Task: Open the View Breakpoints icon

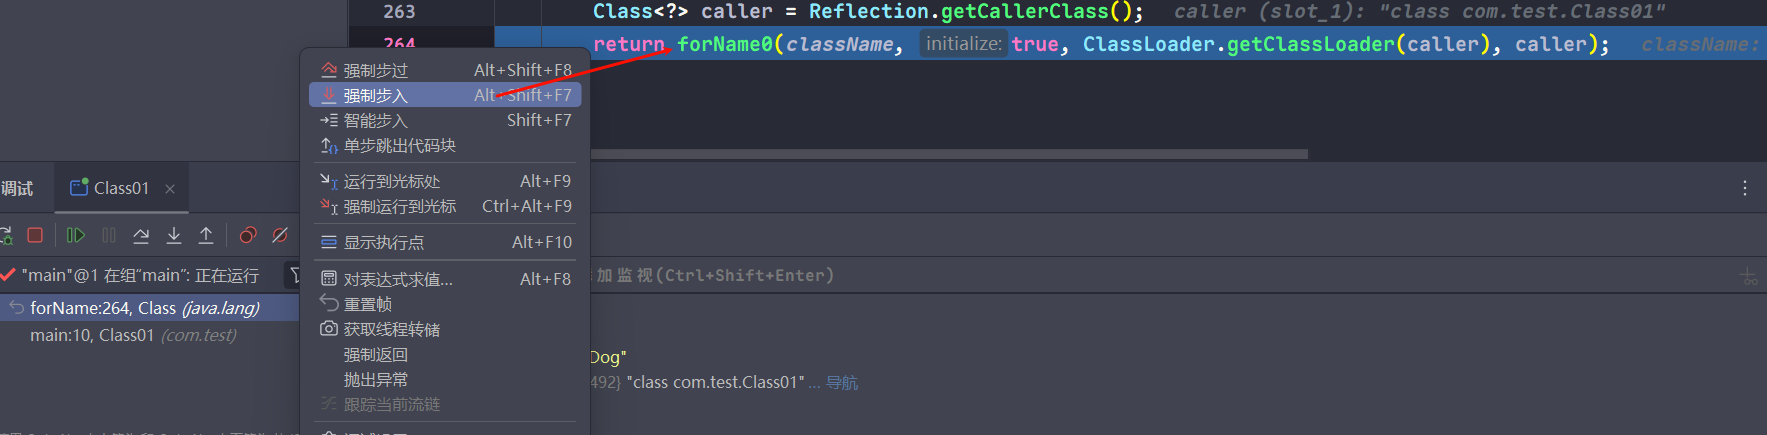Action: (x=248, y=235)
